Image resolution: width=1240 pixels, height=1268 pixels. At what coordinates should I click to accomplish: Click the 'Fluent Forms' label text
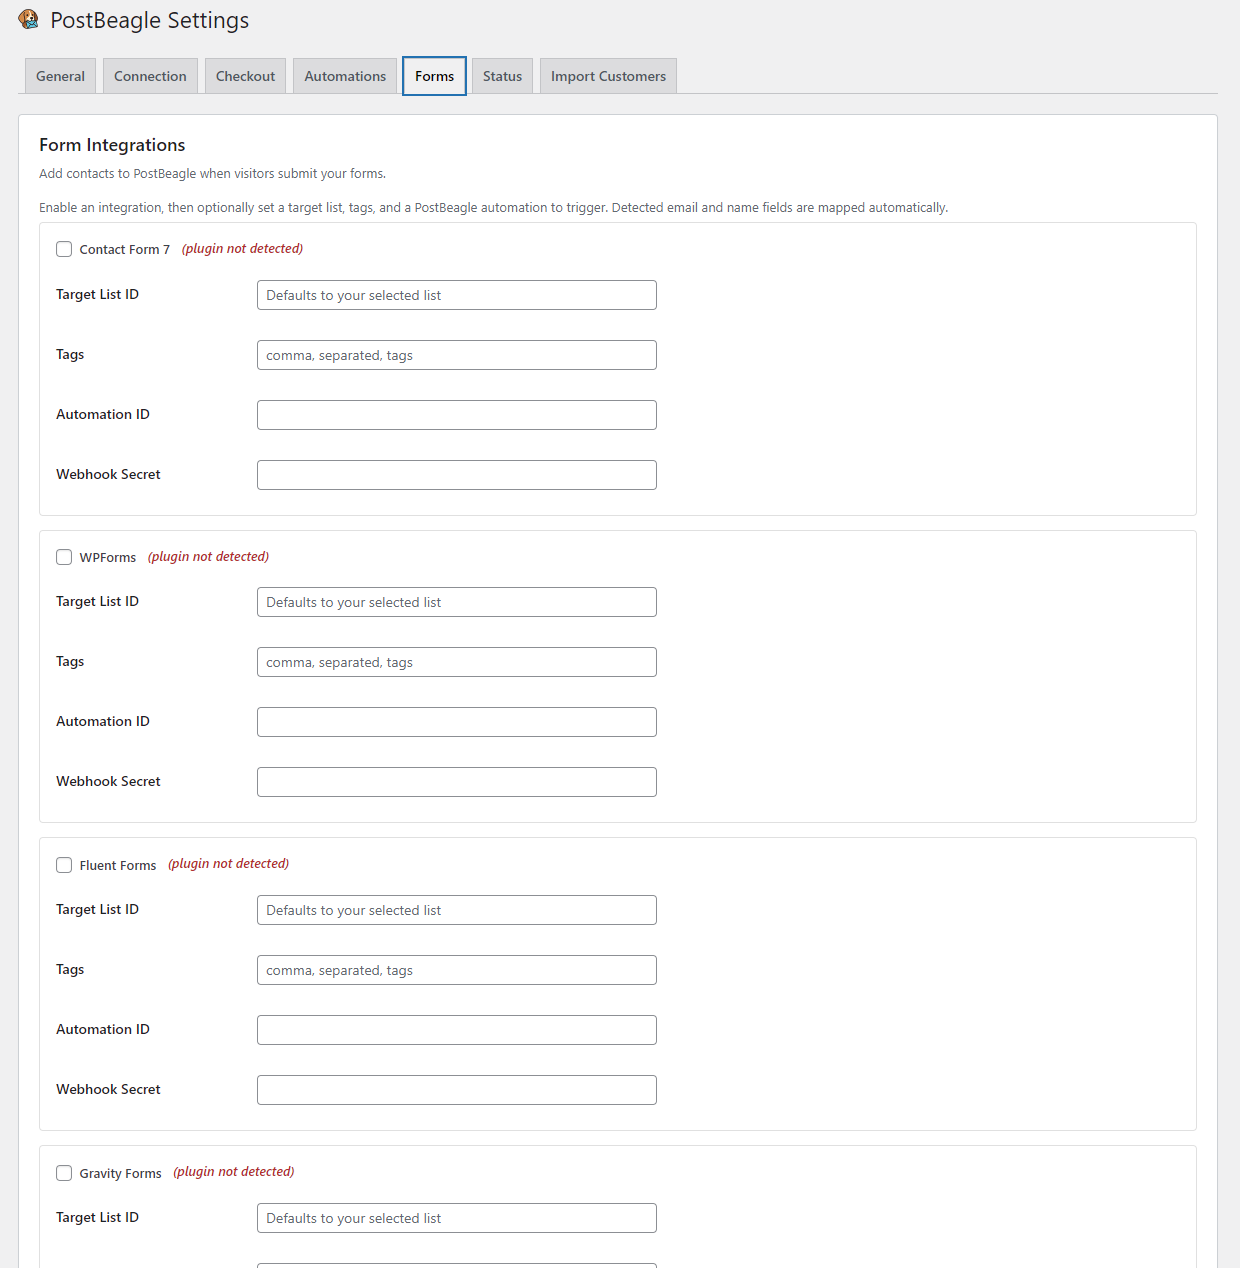(118, 866)
